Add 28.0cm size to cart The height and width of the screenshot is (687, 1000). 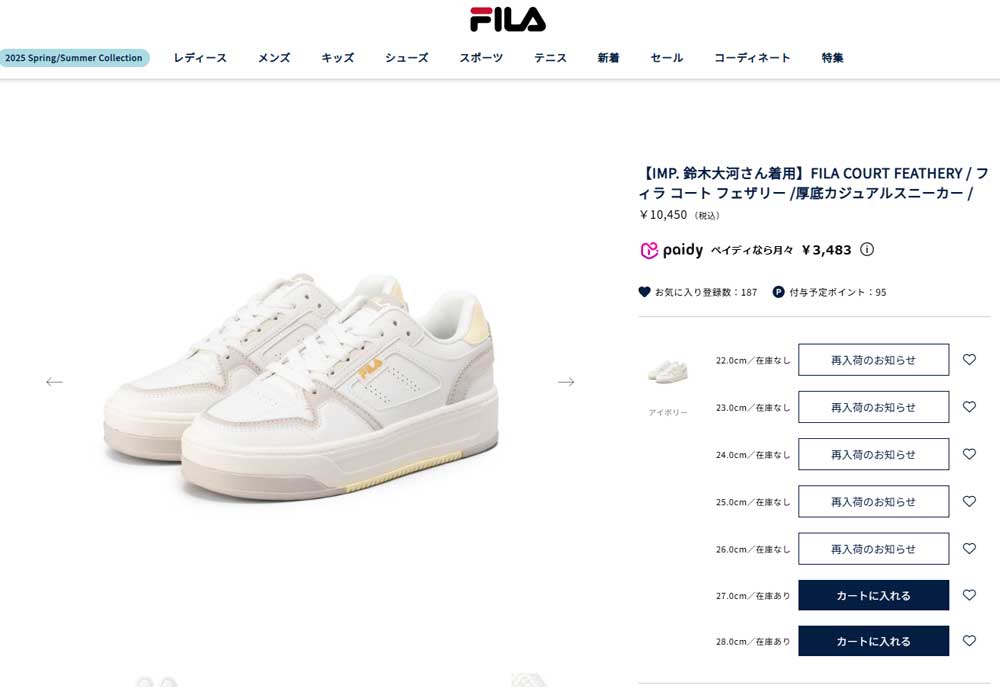873,641
